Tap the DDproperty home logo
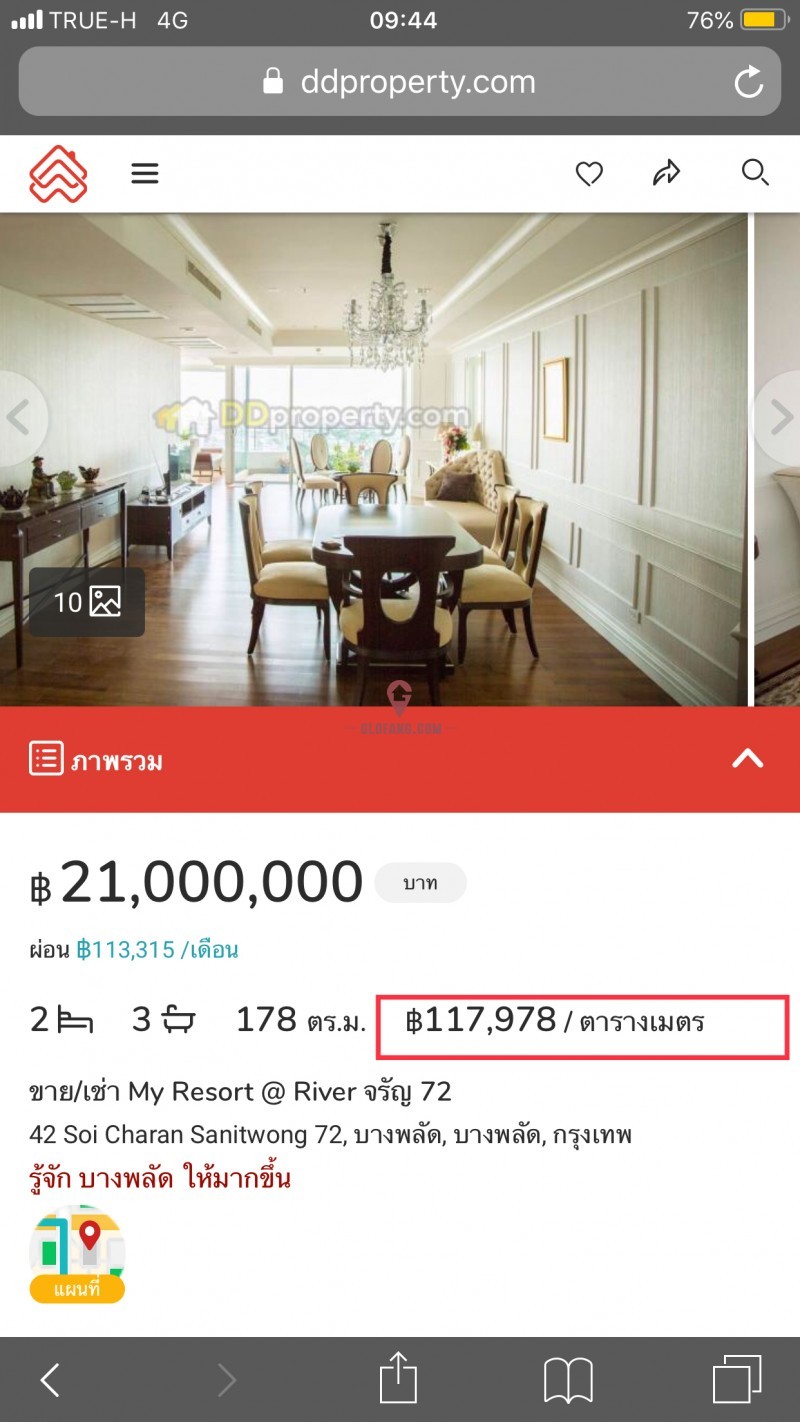 pos(58,174)
